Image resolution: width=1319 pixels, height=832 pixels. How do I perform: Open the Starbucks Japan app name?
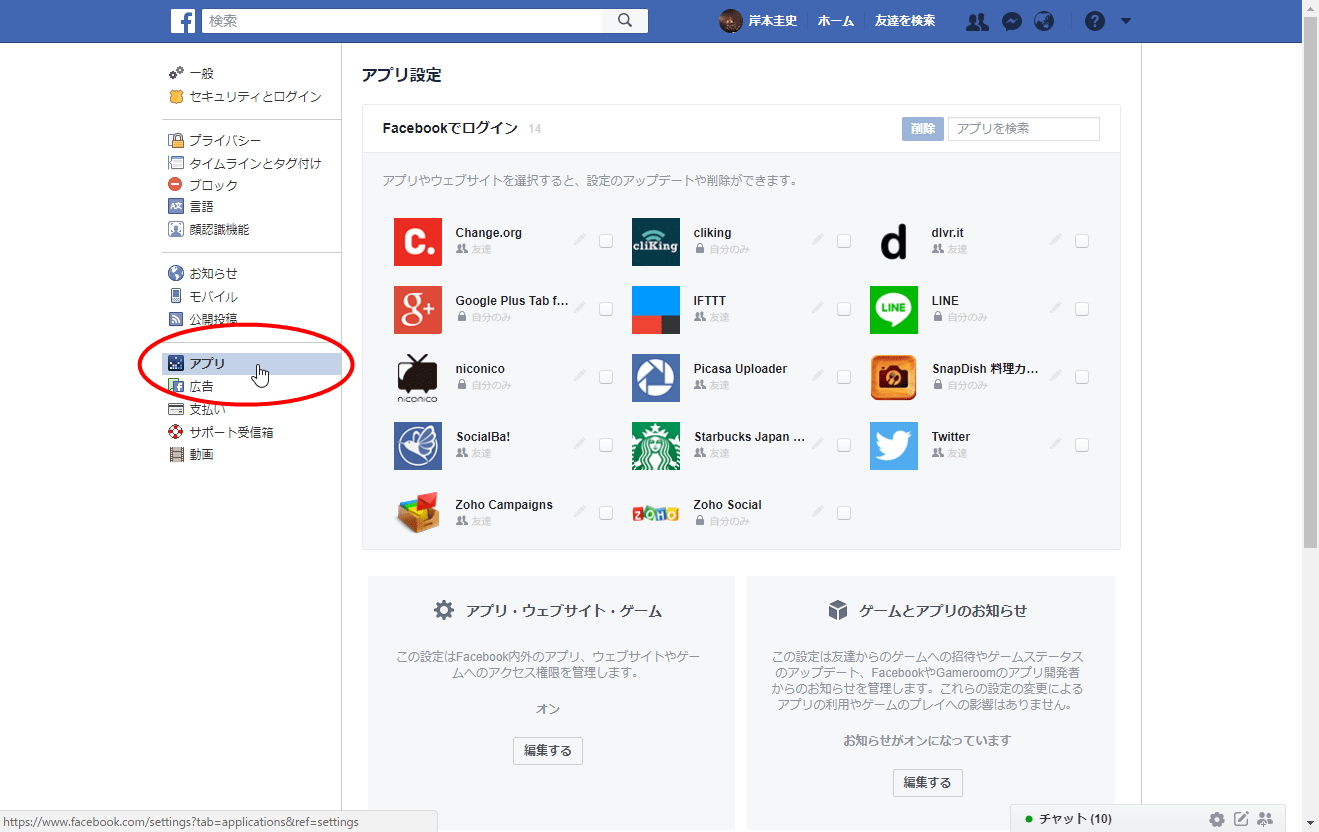tap(749, 437)
